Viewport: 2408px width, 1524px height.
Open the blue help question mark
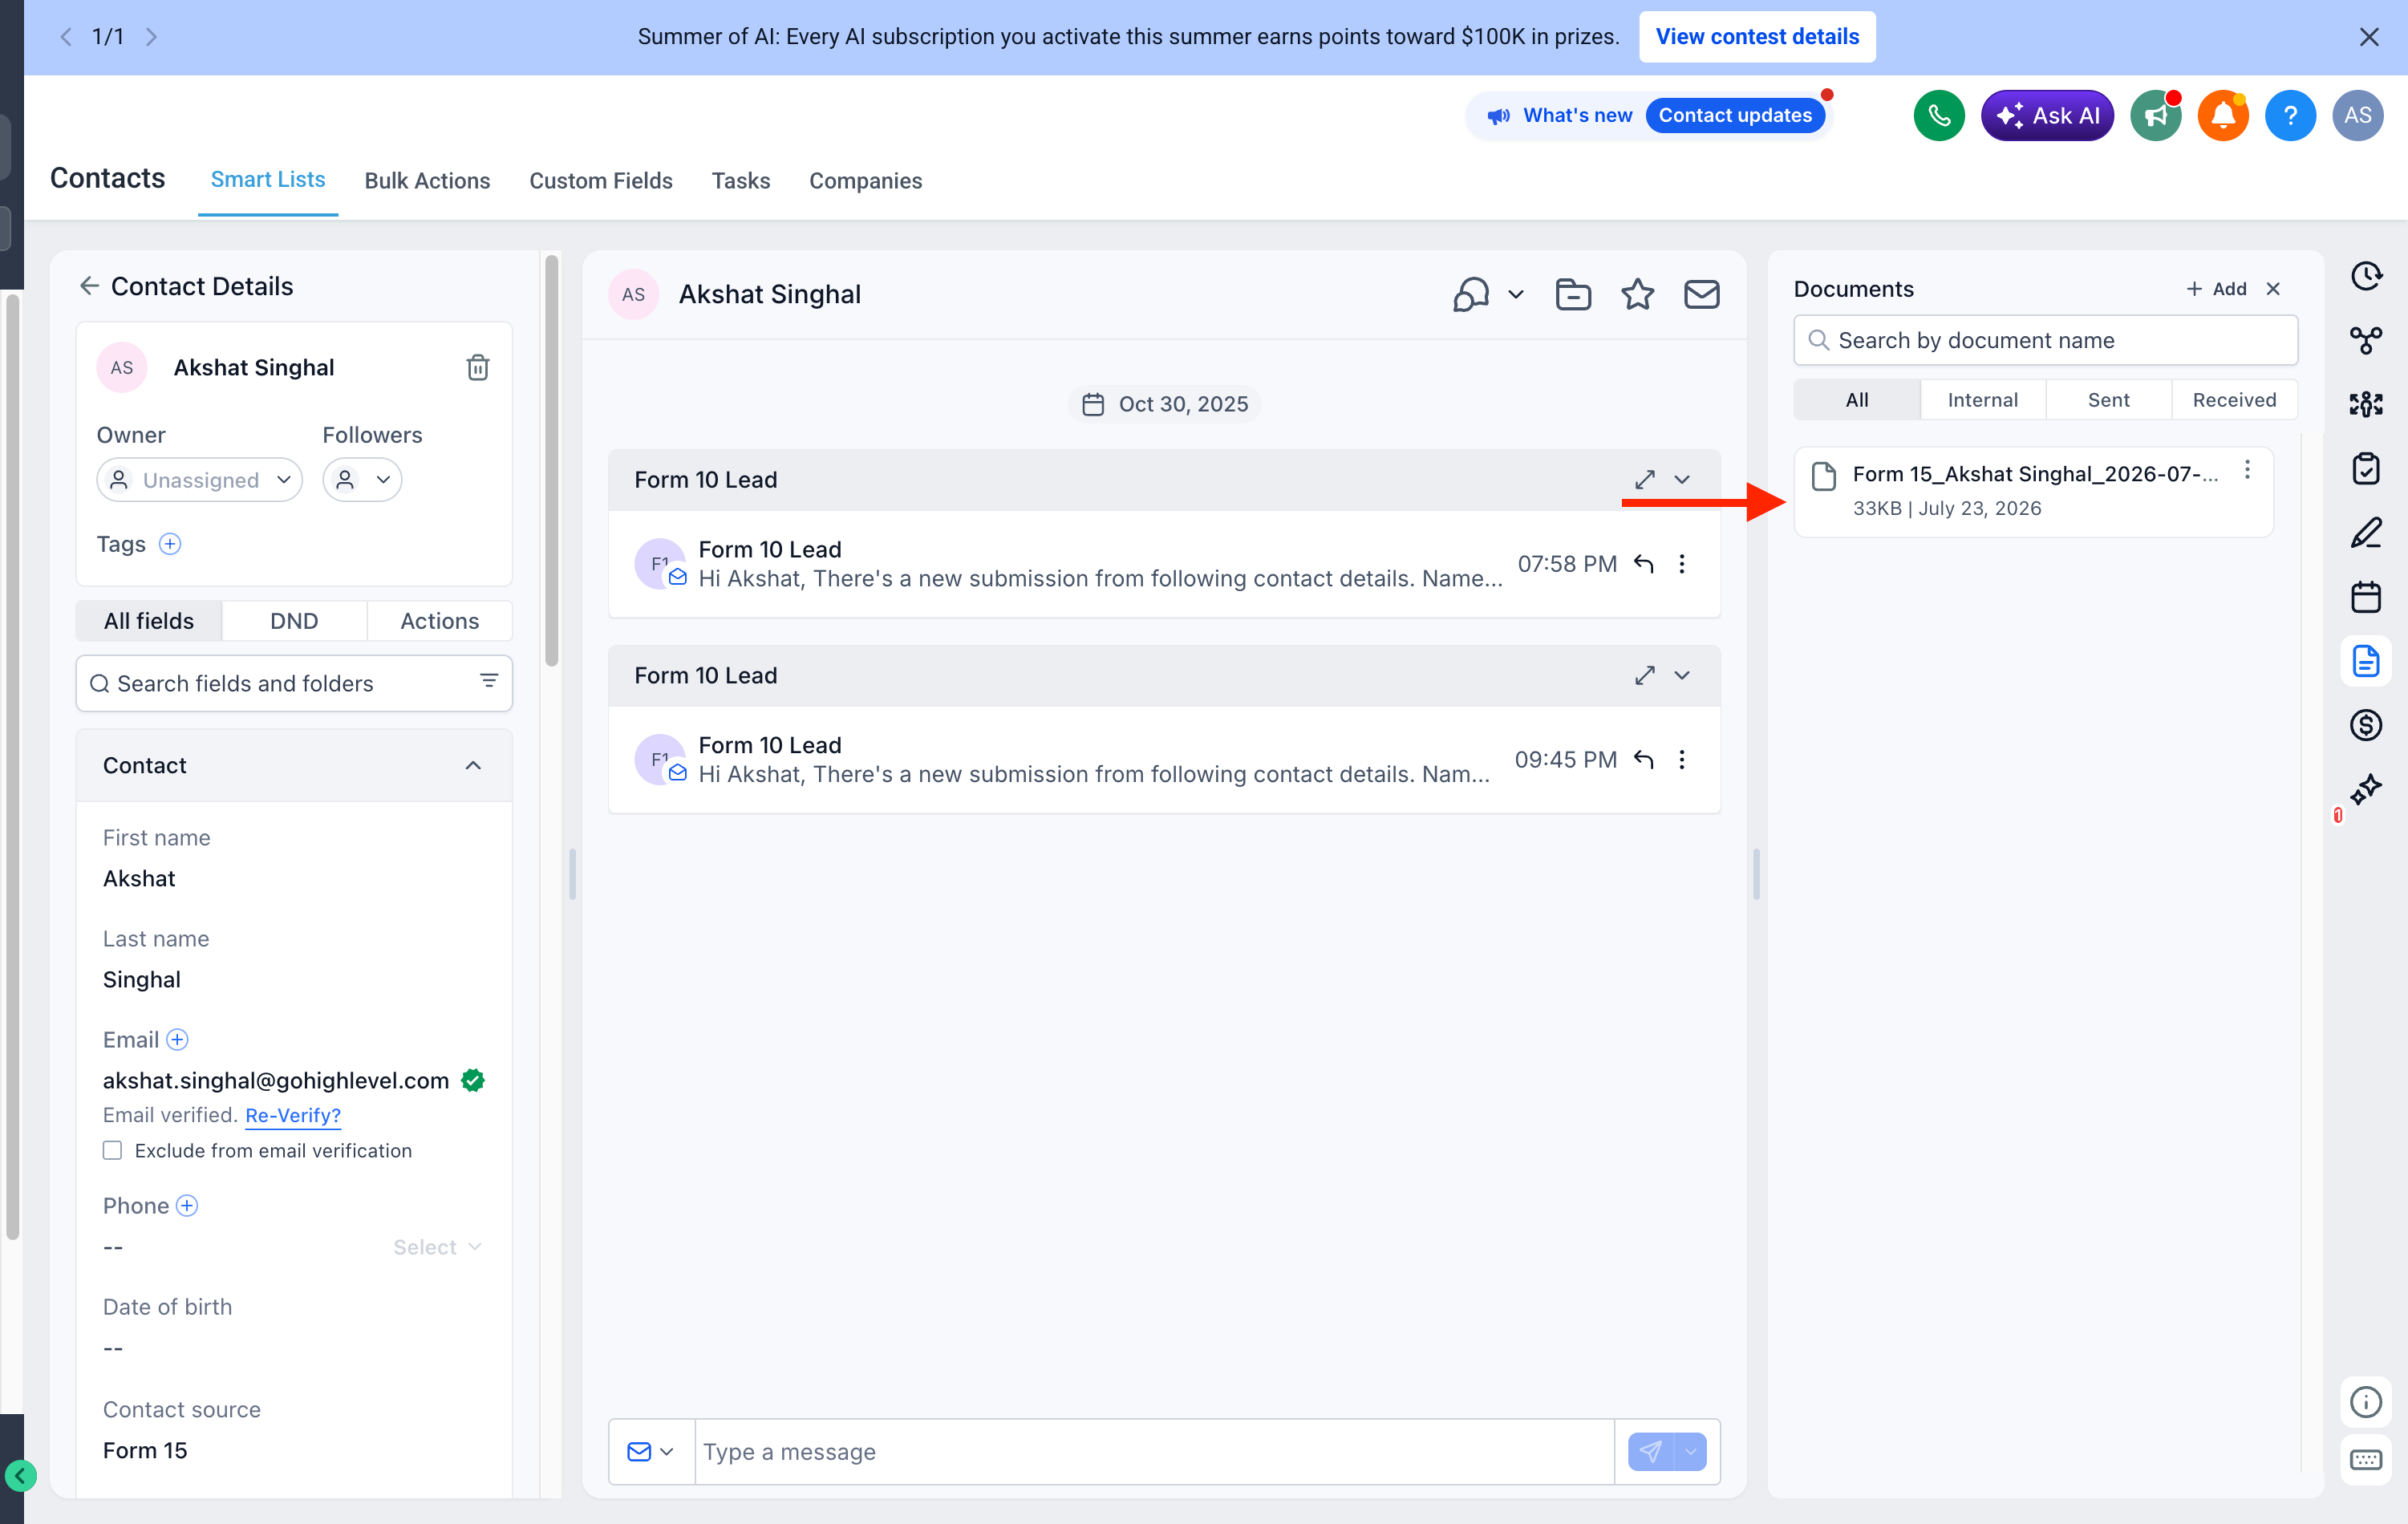pos(2290,115)
